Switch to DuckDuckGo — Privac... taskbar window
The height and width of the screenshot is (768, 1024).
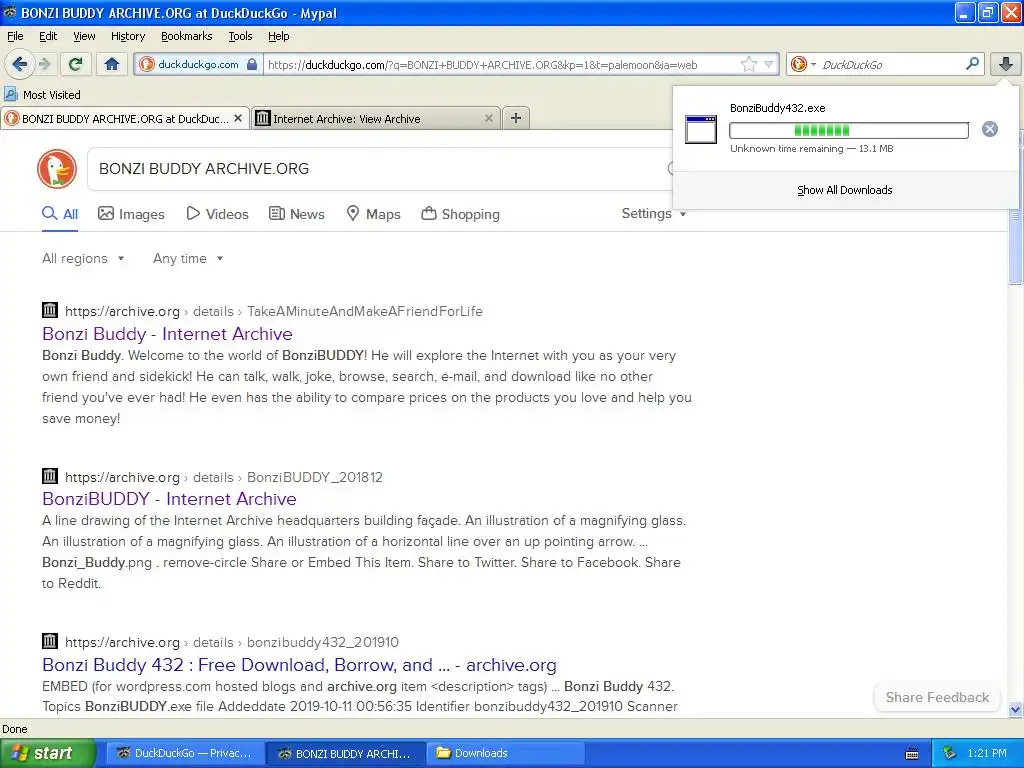(x=185, y=753)
